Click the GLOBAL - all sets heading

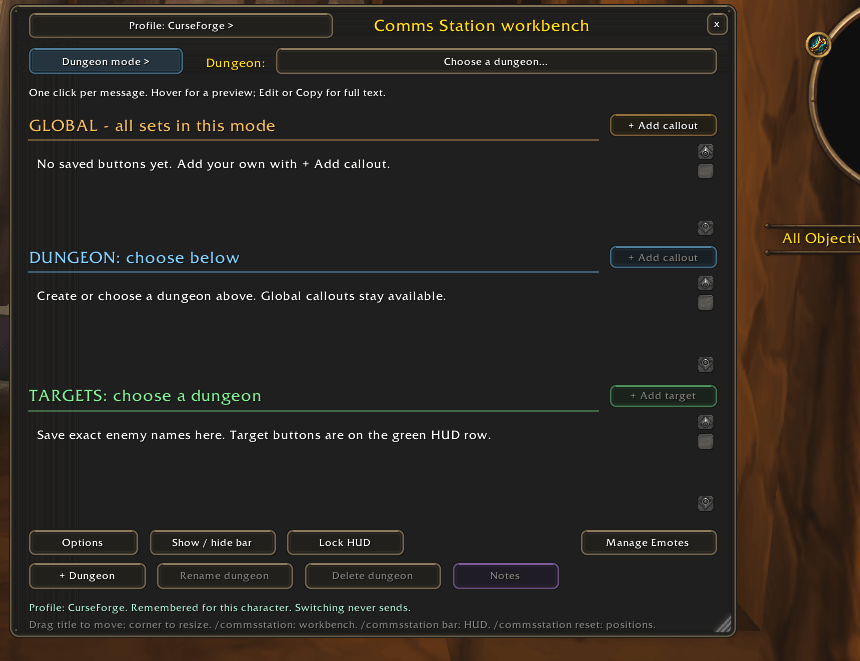pyautogui.click(x=152, y=126)
